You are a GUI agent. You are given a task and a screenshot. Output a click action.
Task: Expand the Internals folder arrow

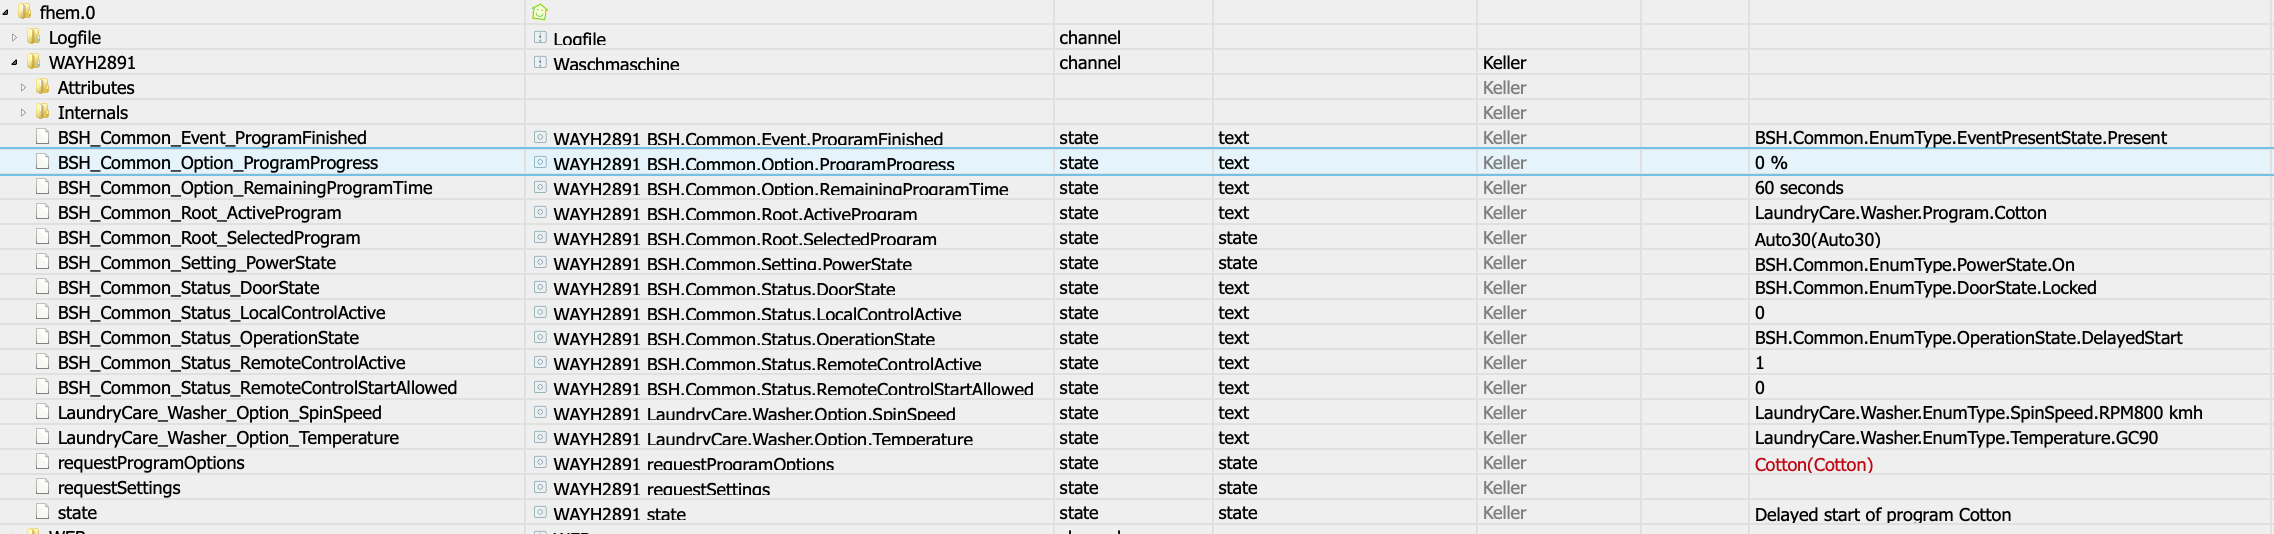23,112
